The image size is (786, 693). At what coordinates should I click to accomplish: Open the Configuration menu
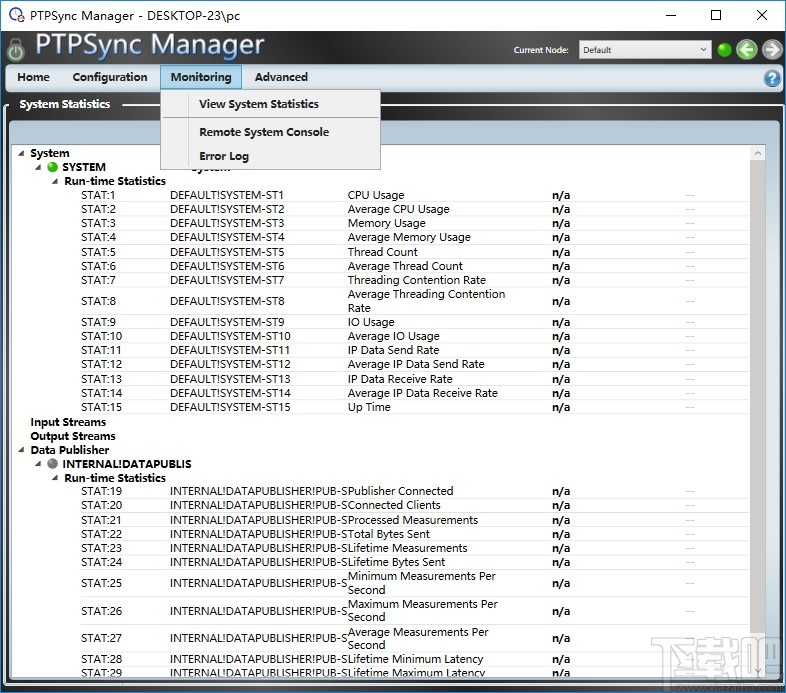click(x=110, y=77)
